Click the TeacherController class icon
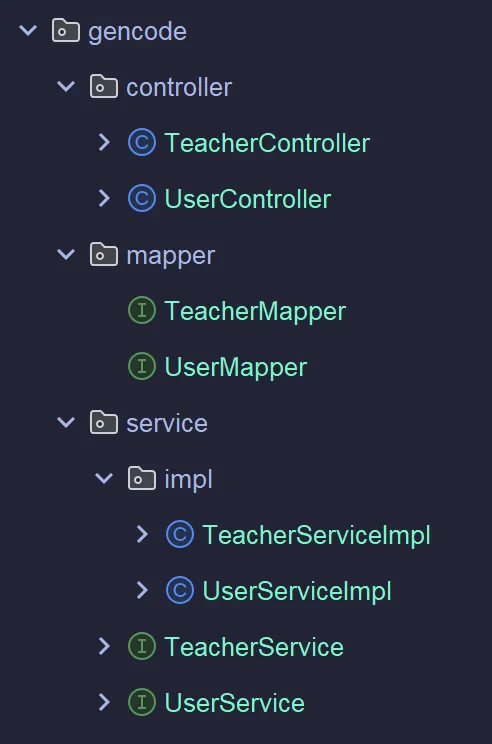Screen dimensions: 492x744 pos(142,142)
